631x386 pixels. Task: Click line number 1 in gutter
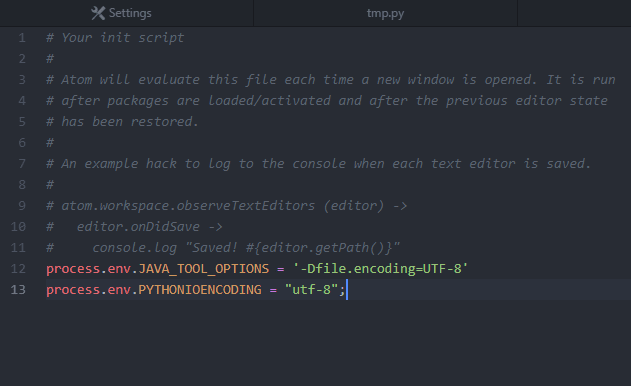(x=22, y=38)
